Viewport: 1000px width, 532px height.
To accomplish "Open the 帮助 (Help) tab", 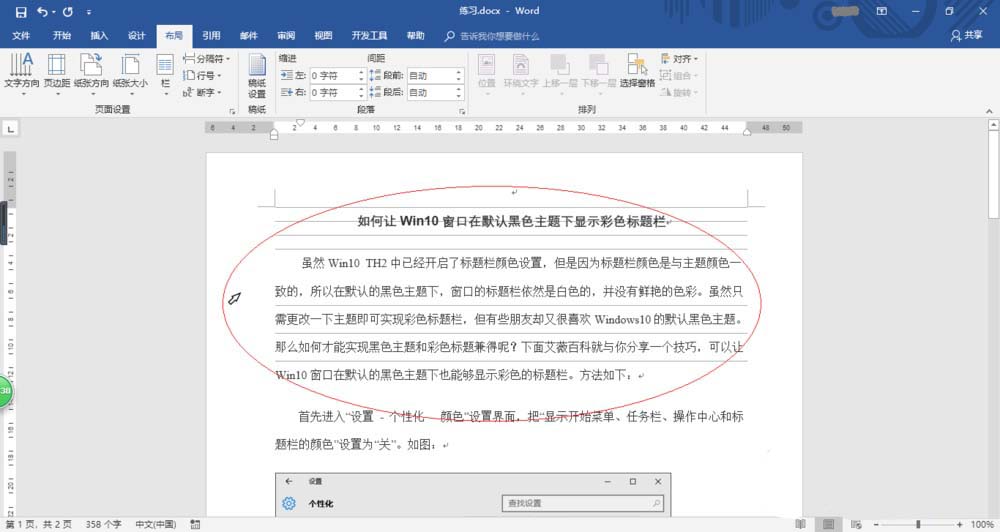I will 416,36.
